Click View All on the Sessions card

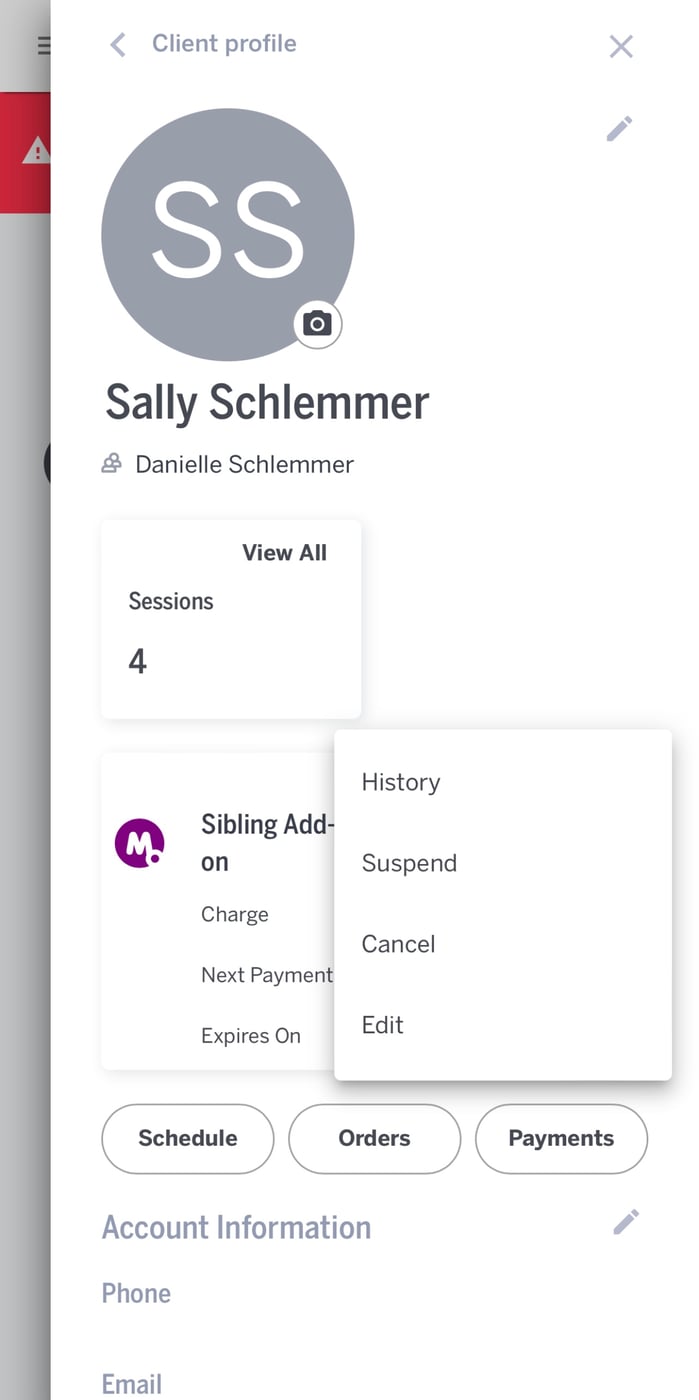(x=284, y=553)
